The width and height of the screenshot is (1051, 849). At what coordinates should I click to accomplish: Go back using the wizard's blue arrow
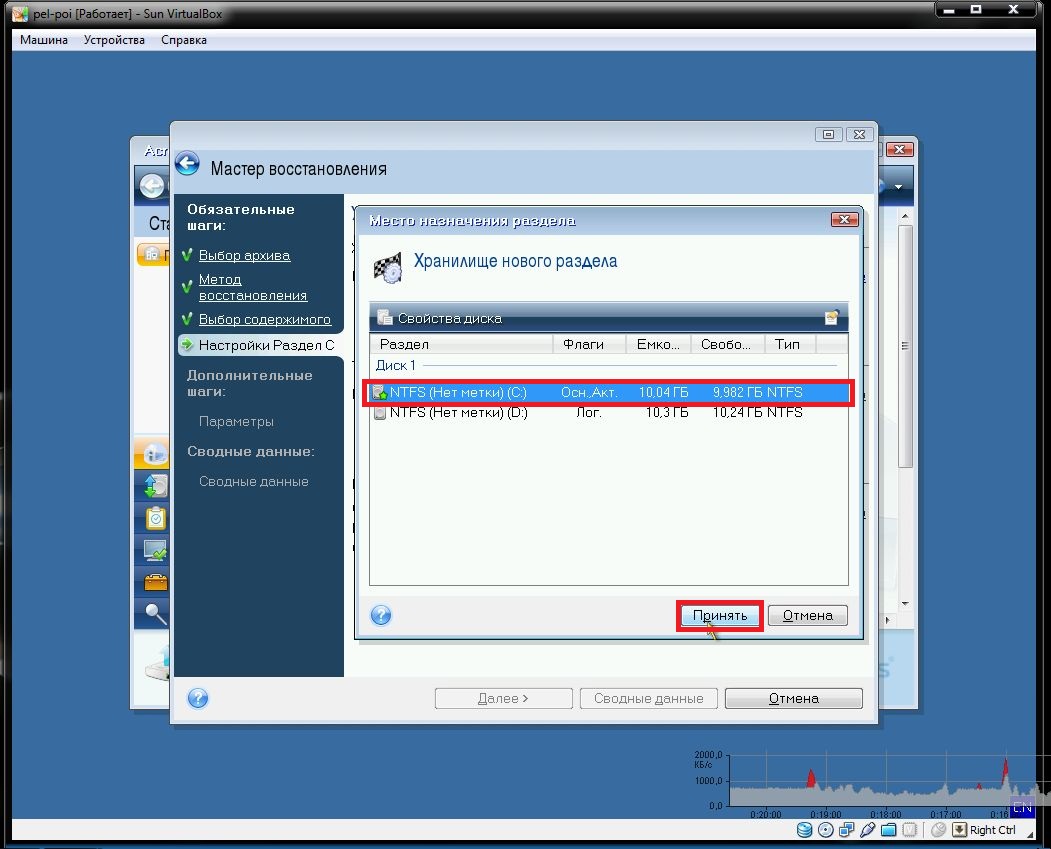pyautogui.click(x=188, y=164)
